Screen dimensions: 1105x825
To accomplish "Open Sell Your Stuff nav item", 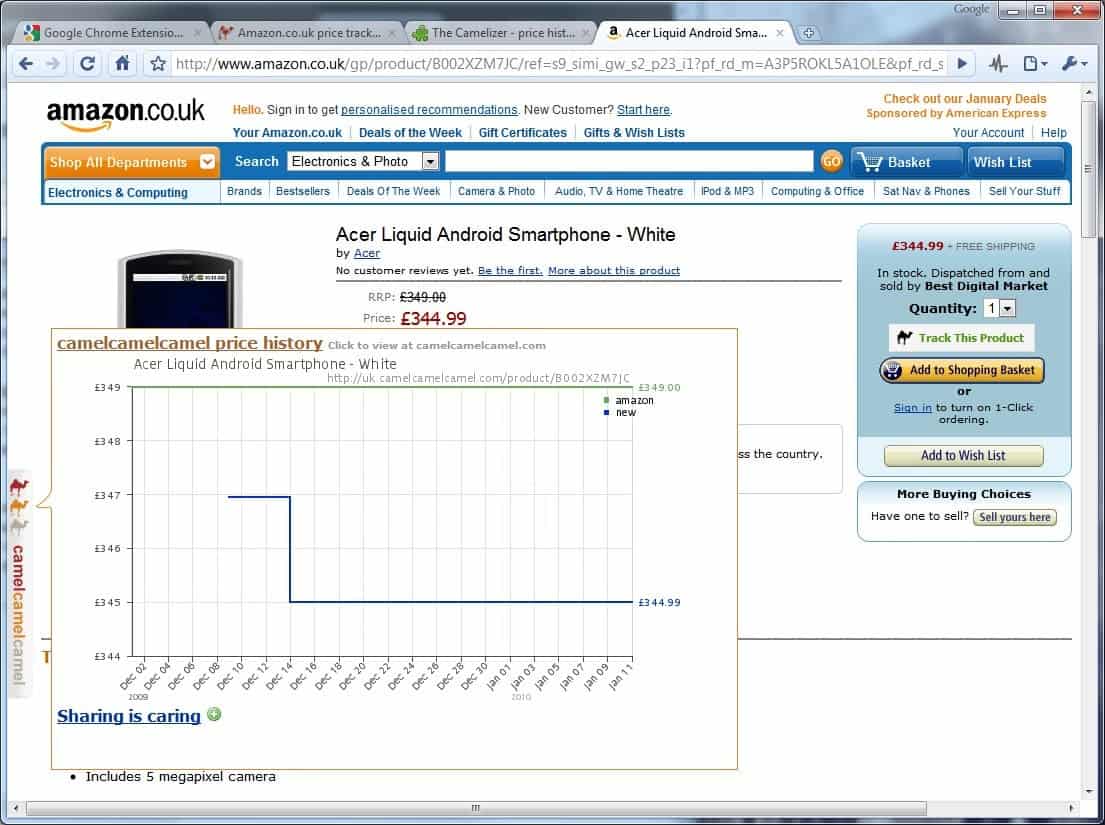I will click(1025, 191).
